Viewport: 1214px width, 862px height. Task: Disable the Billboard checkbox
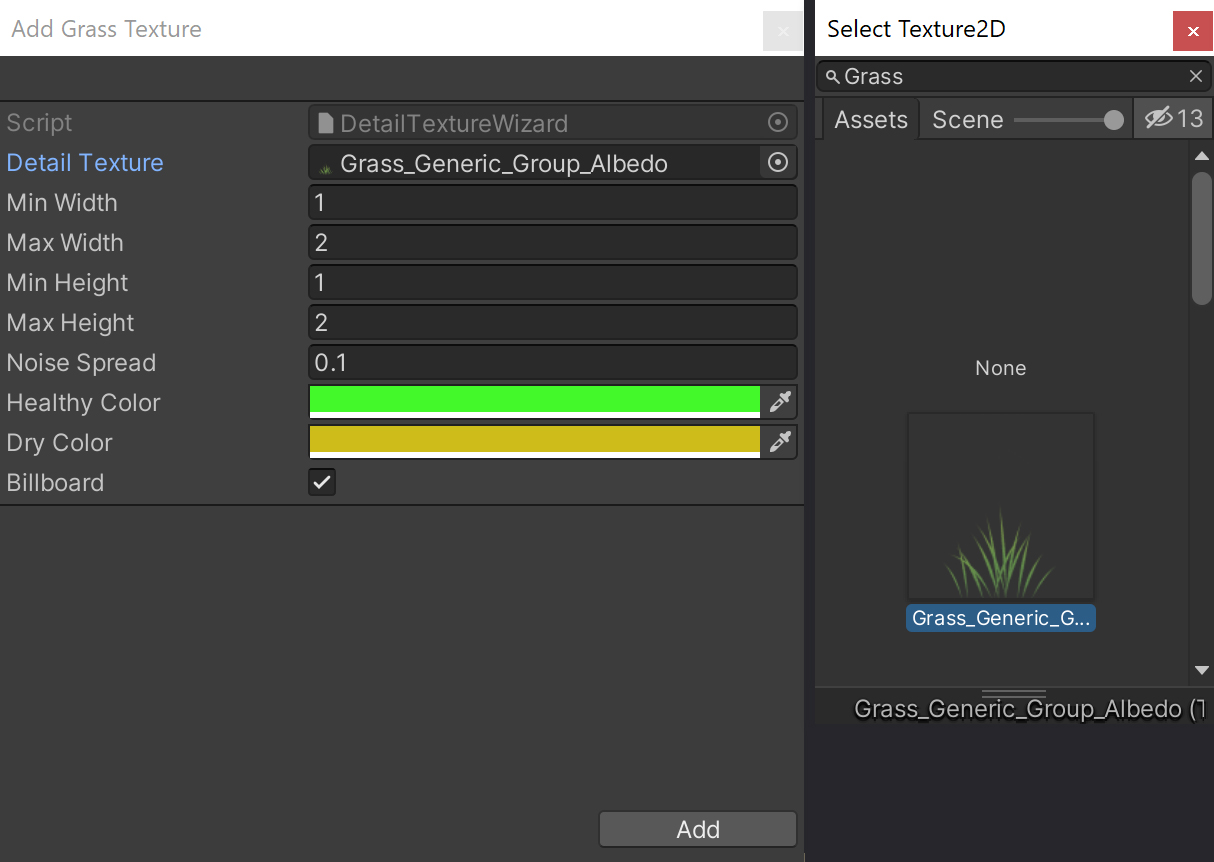click(x=322, y=482)
